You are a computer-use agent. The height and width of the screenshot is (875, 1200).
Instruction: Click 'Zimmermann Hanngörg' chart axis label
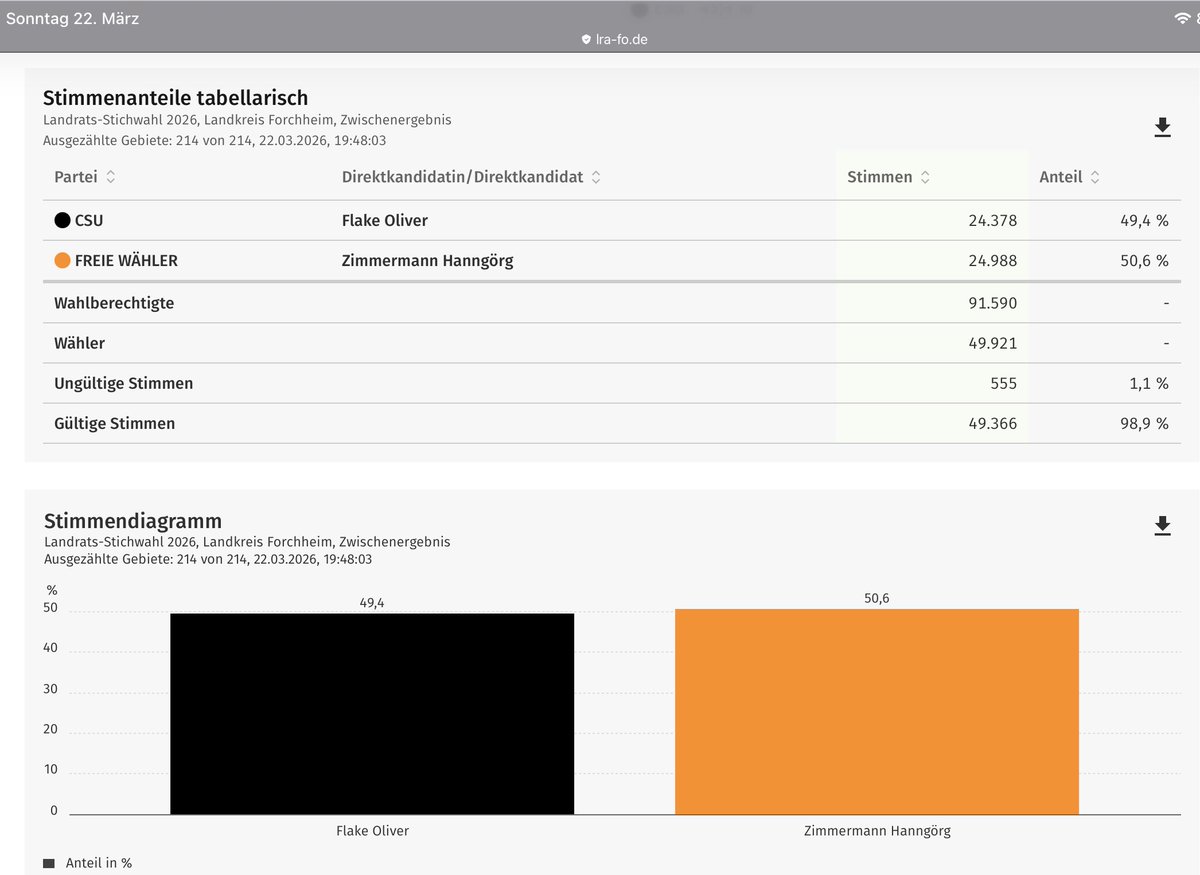(877, 831)
